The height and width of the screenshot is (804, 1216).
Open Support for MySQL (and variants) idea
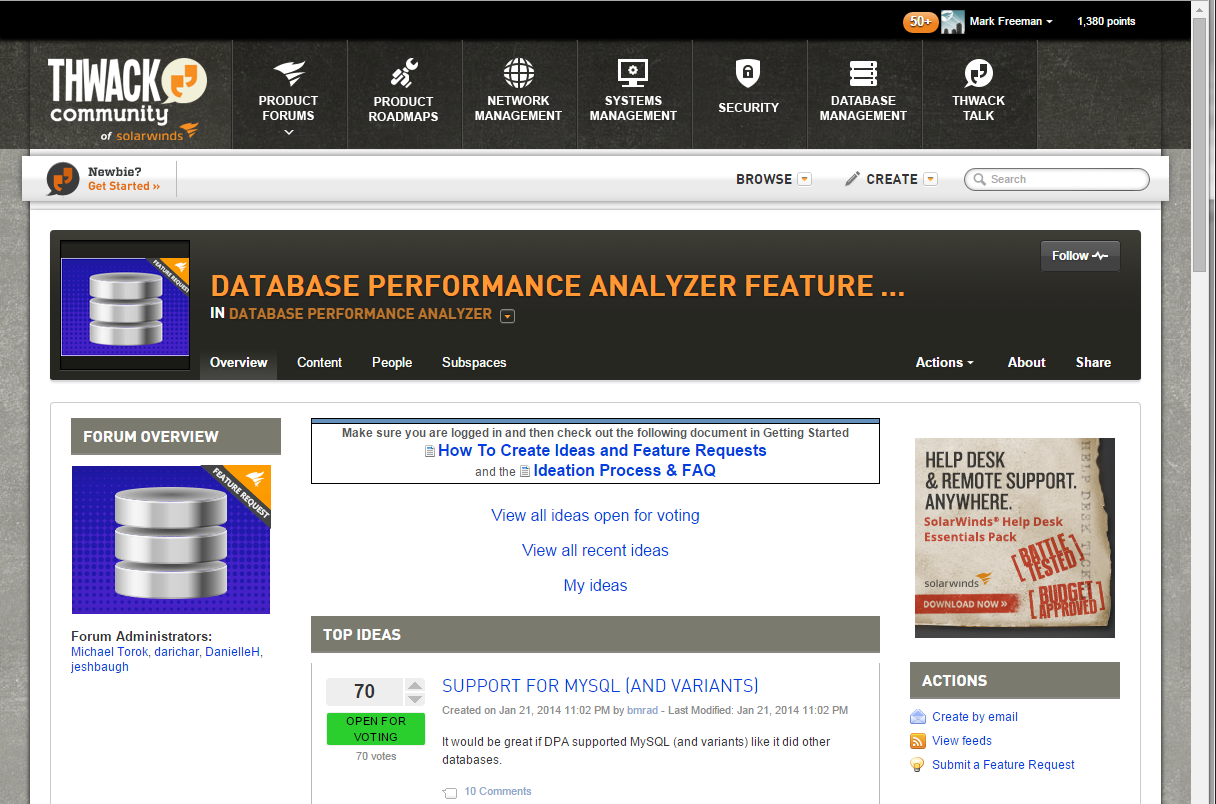click(600, 686)
